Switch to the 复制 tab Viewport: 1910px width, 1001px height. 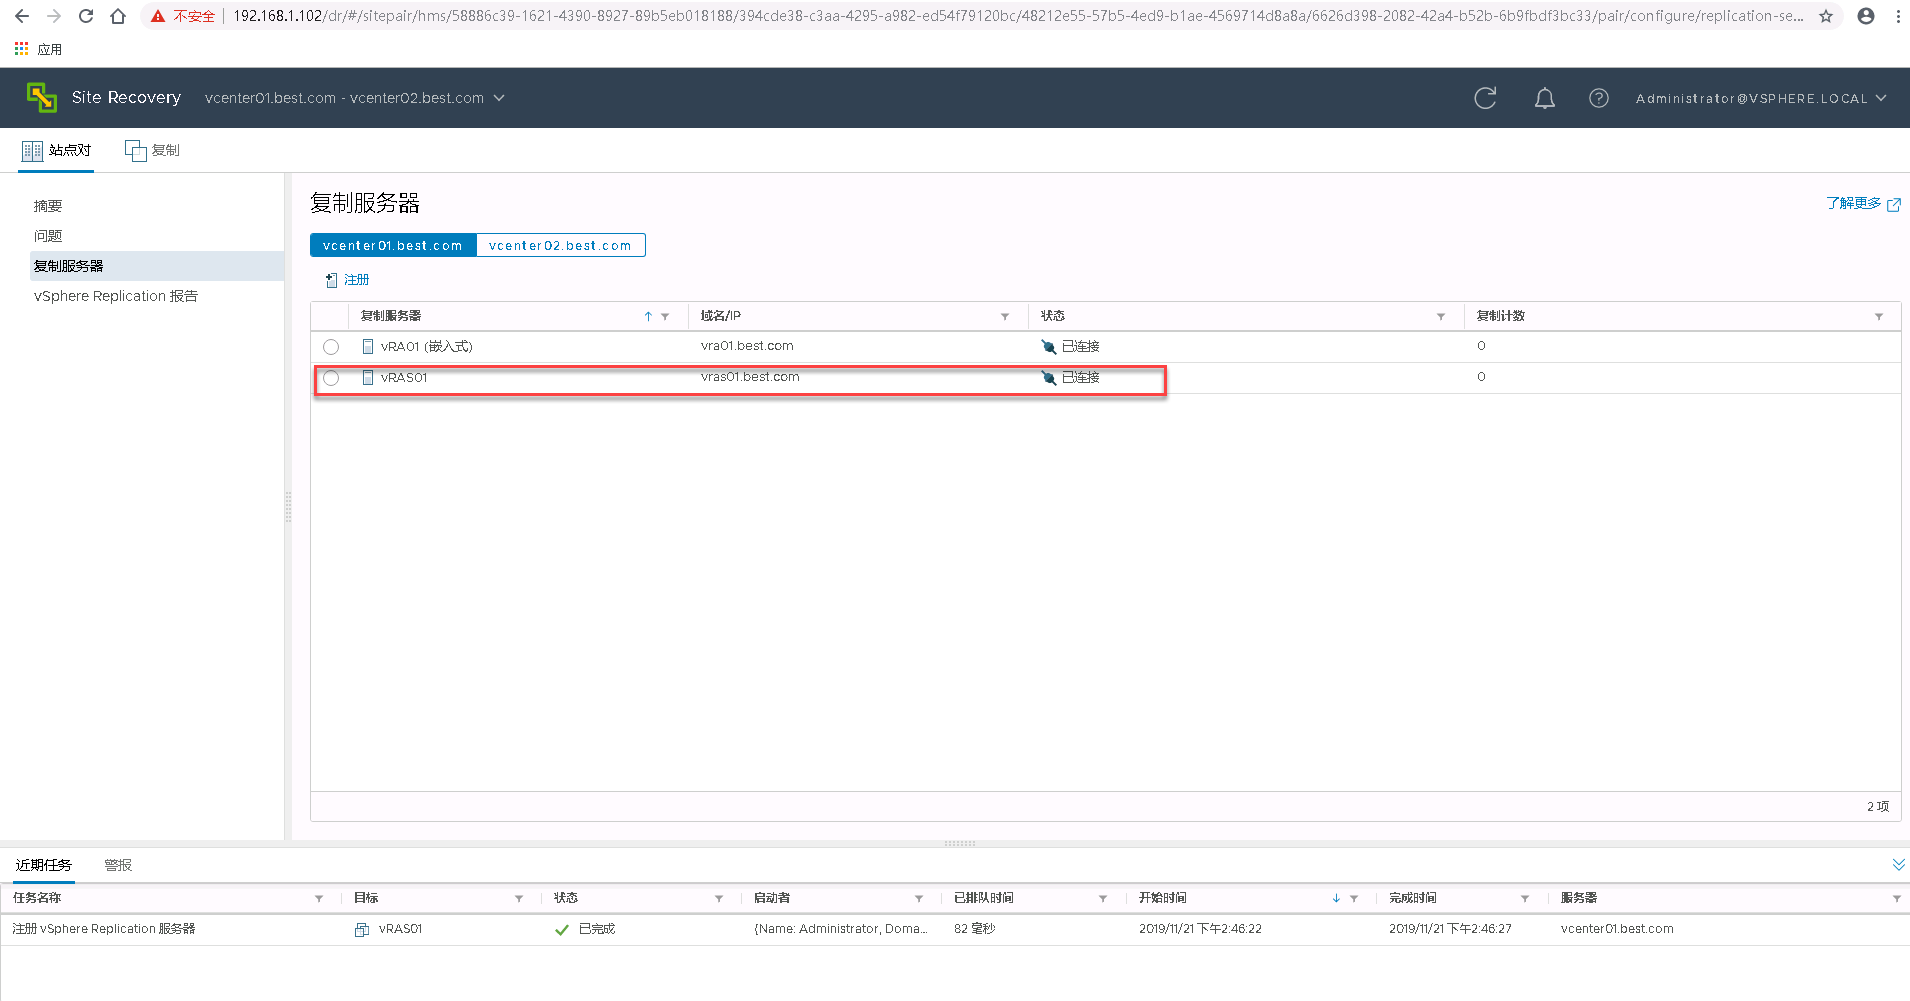[152, 150]
